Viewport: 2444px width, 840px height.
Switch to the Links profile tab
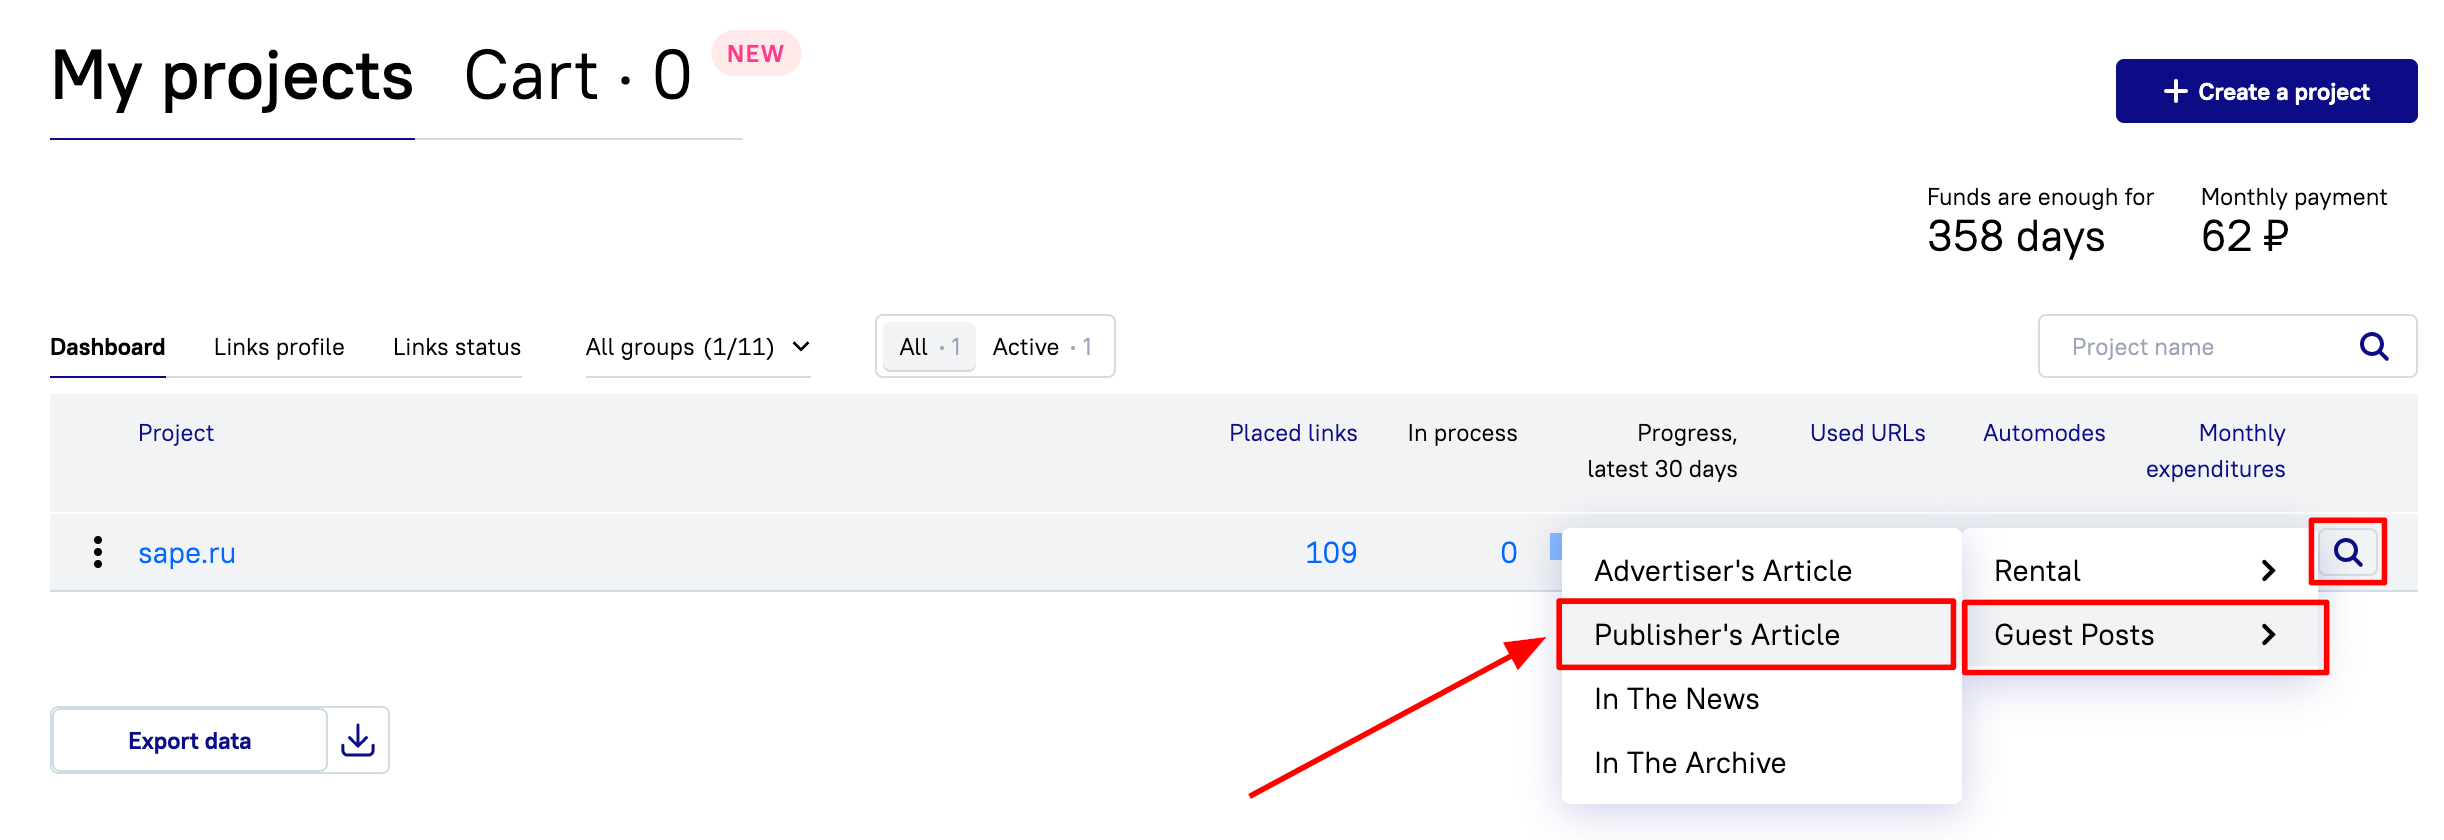[279, 347]
